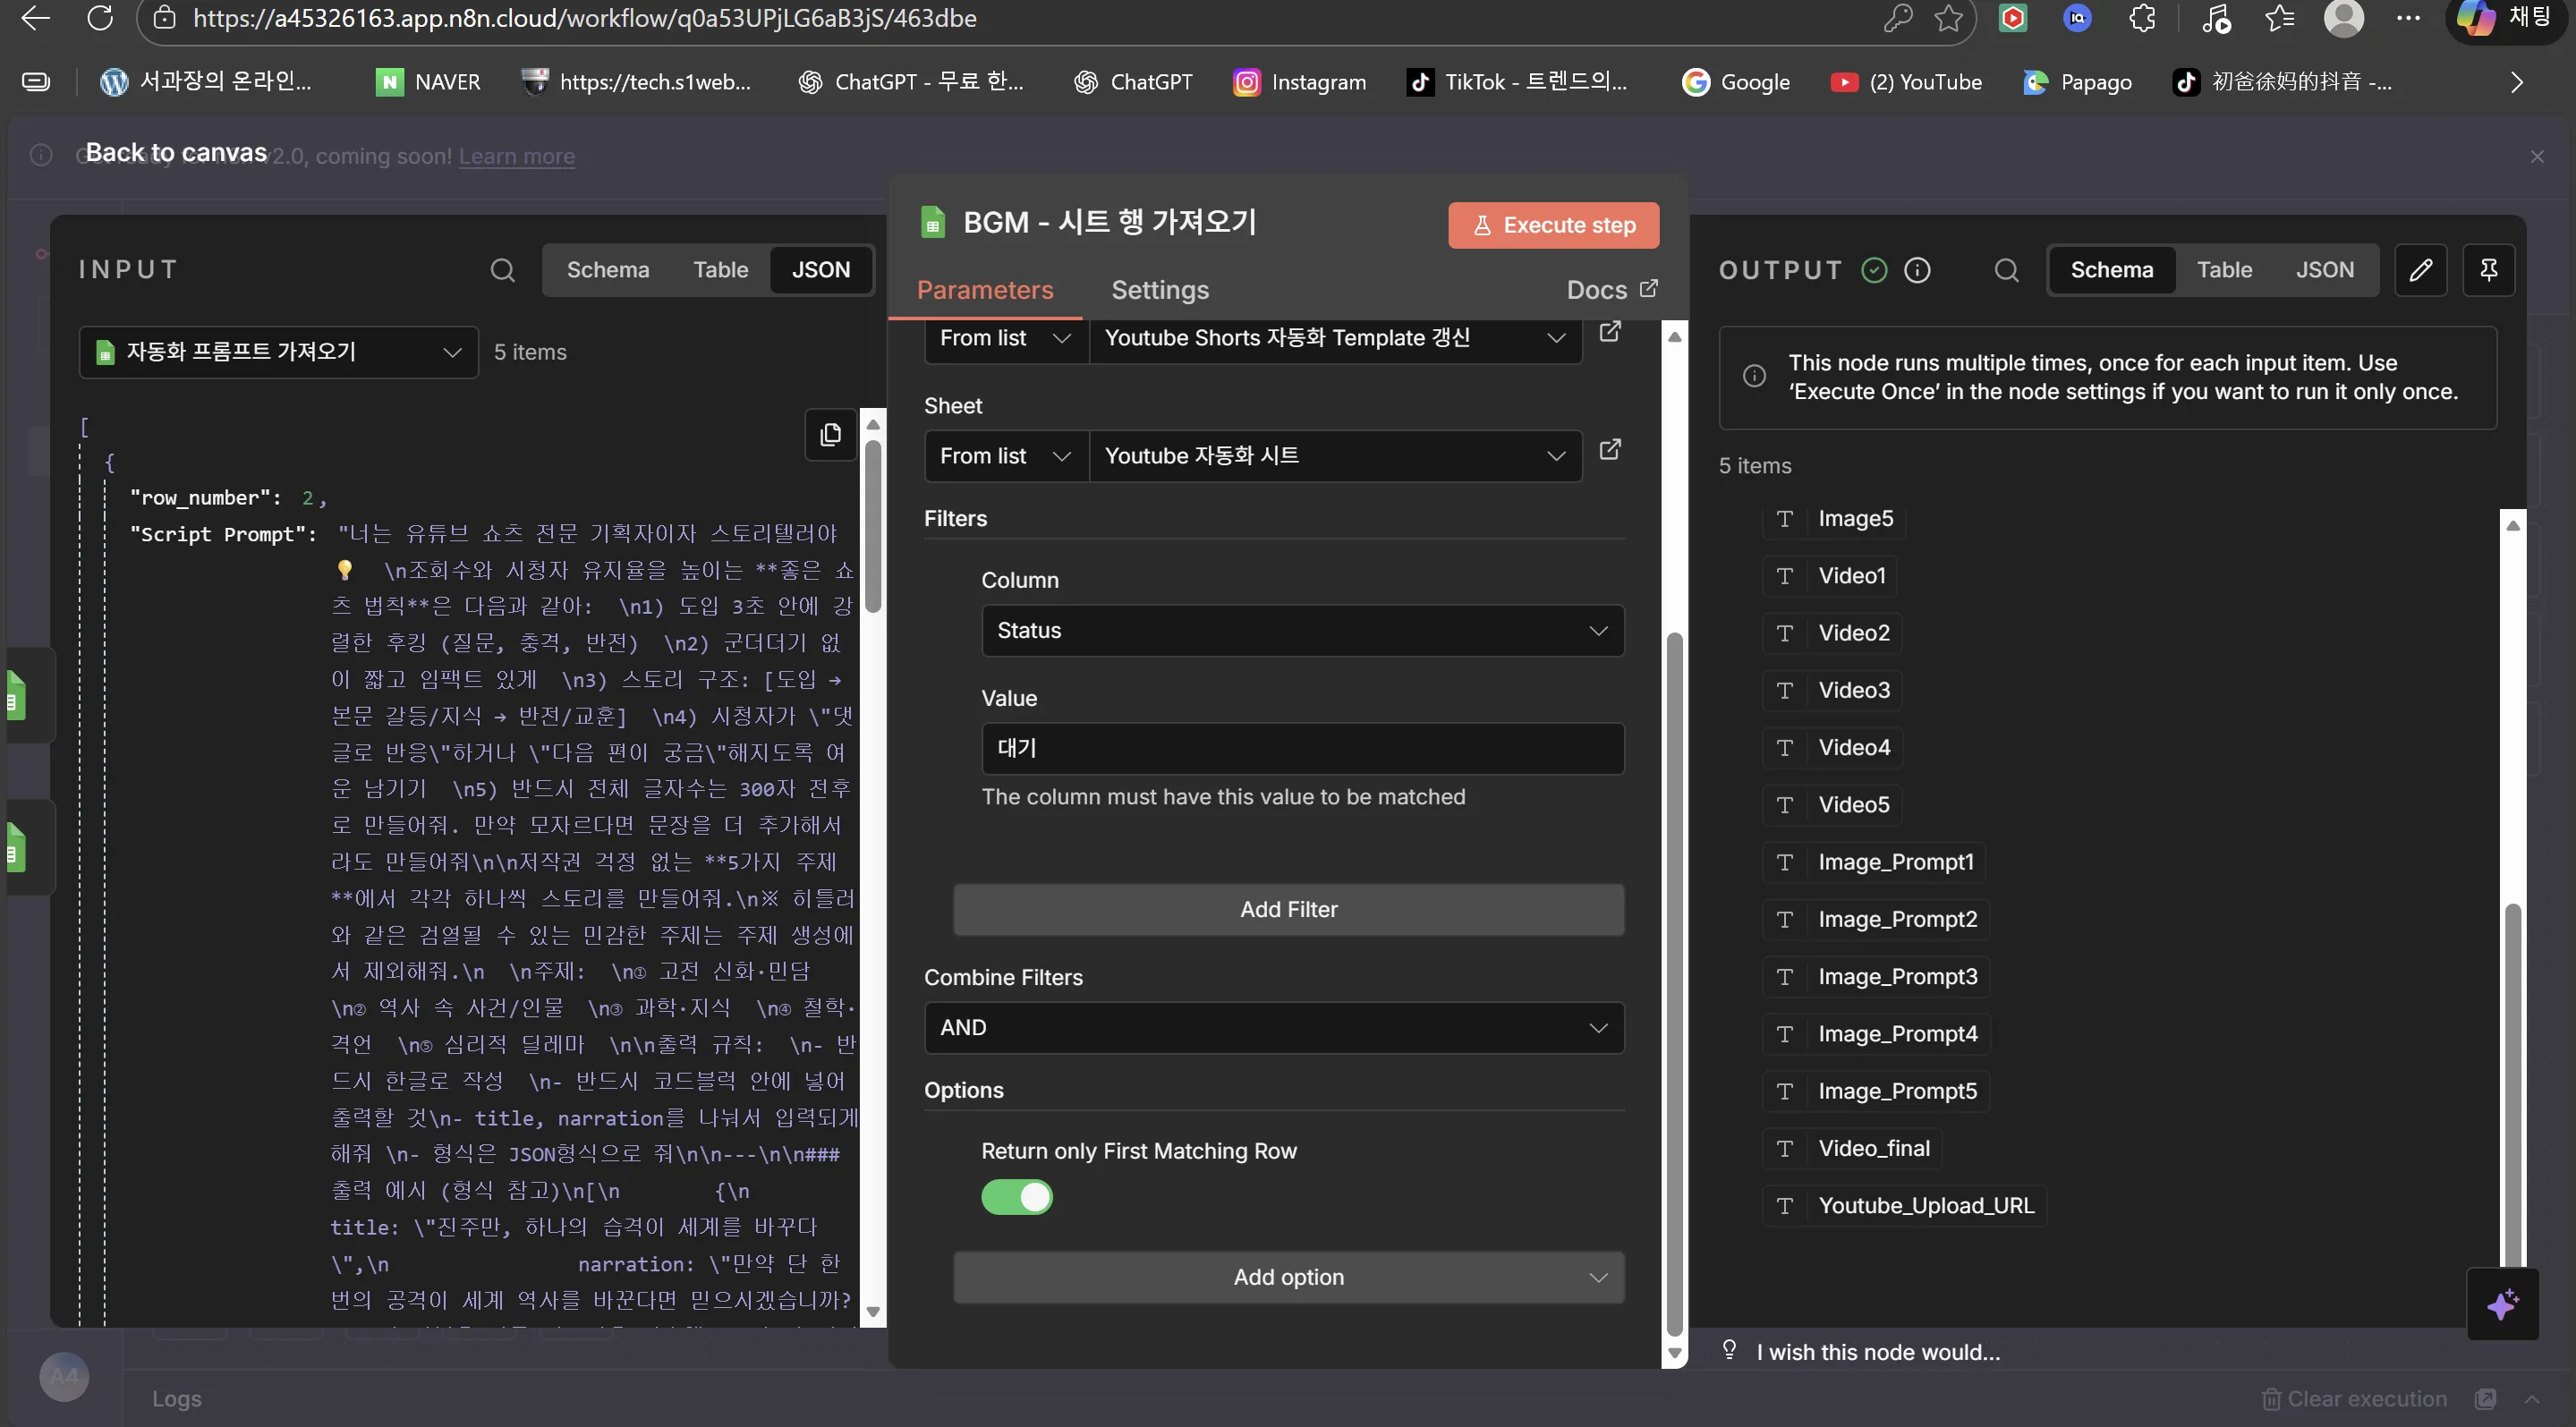Screen dimensions: 2576x1427
Task: Click the search icon in the INPUT panel
Action: (503, 270)
